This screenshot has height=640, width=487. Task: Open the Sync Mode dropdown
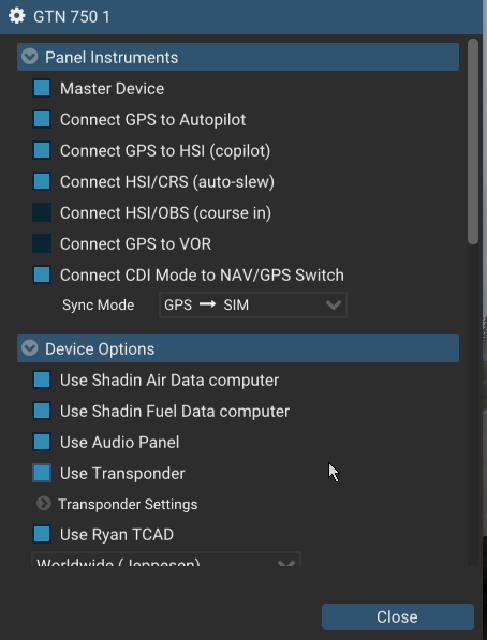(x=253, y=305)
